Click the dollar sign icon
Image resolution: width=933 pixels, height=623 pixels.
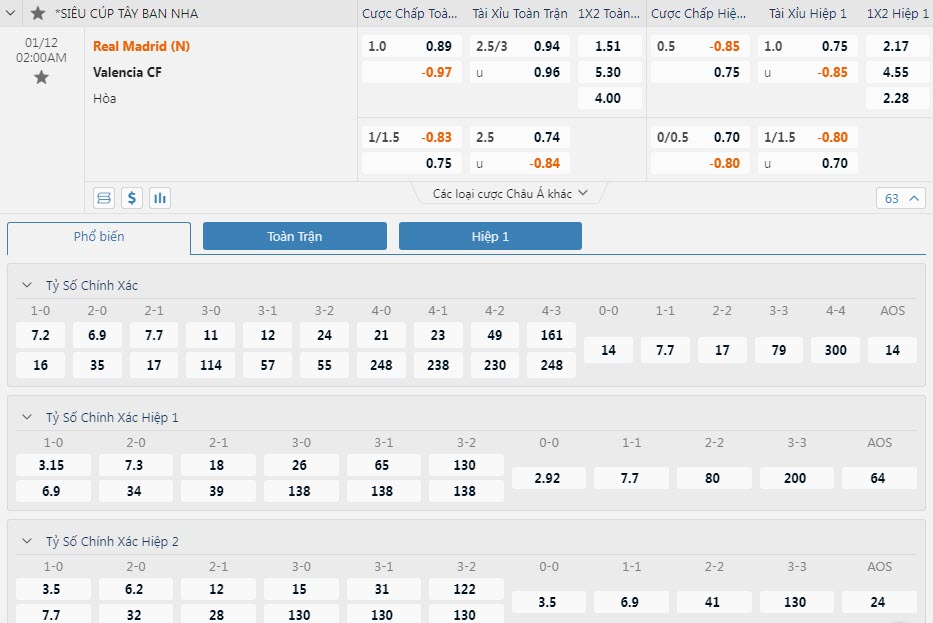click(132, 198)
